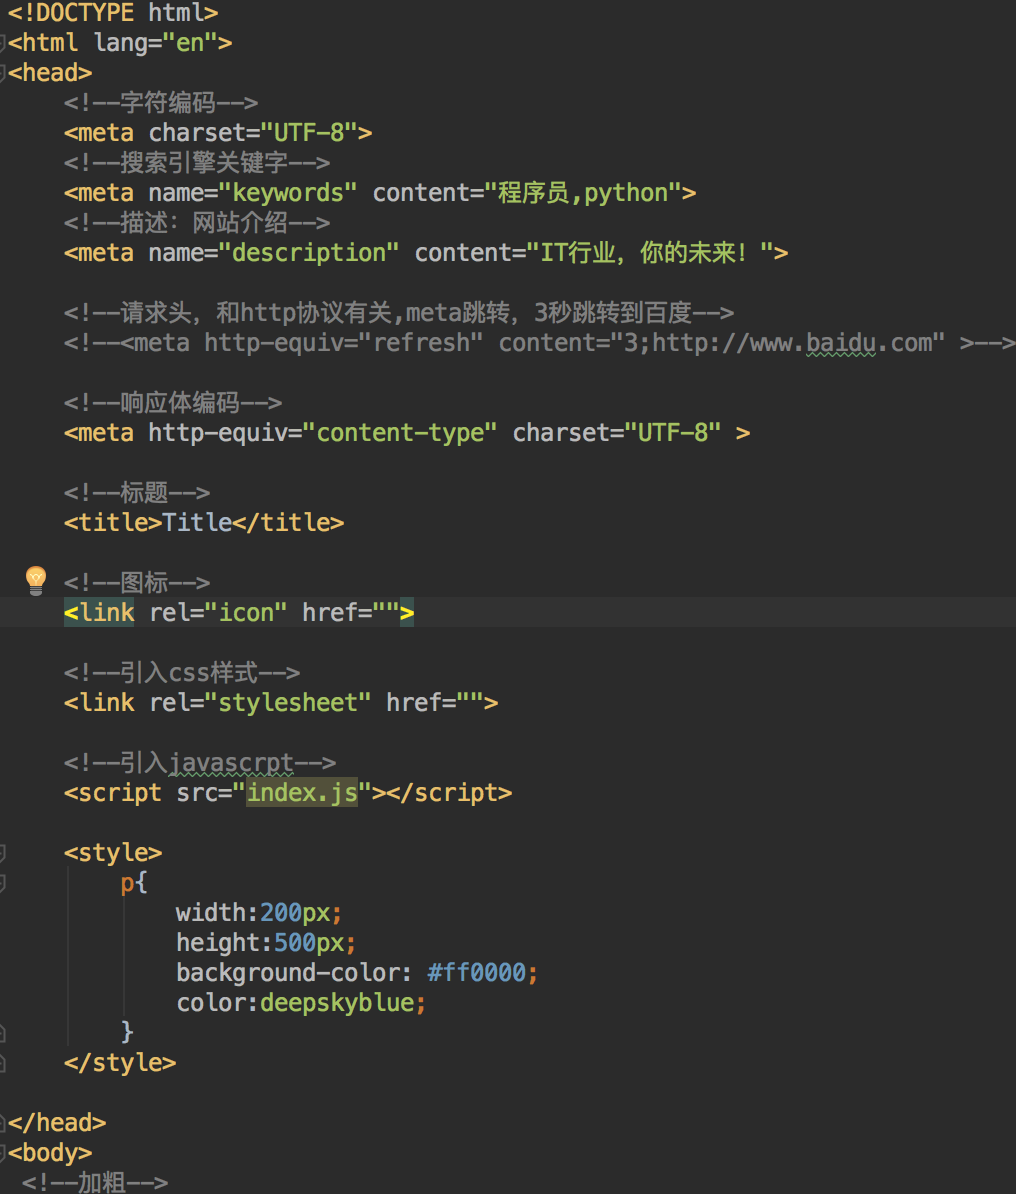
Task: Click charset="UTF-8" on the http-equiv line
Action: 617,433
